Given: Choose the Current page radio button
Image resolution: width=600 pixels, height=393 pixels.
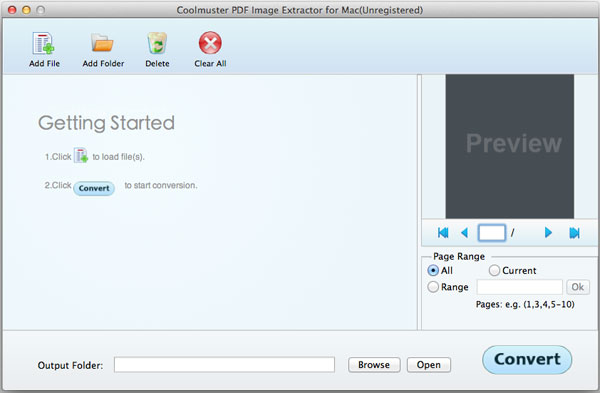Looking at the screenshot, I should point(494,271).
